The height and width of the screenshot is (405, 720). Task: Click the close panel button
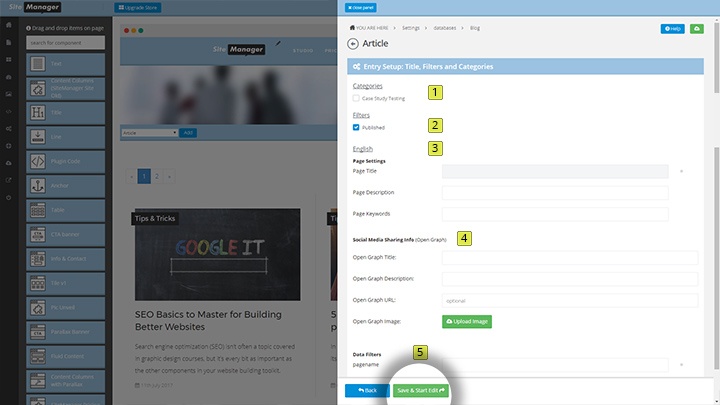pyautogui.click(x=361, y=7)
